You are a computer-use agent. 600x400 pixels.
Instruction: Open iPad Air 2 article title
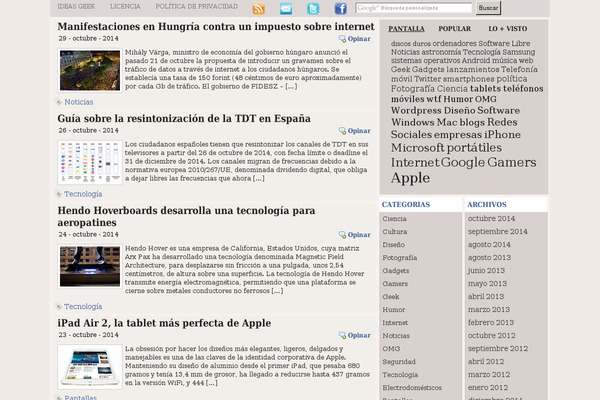point(164,323)
